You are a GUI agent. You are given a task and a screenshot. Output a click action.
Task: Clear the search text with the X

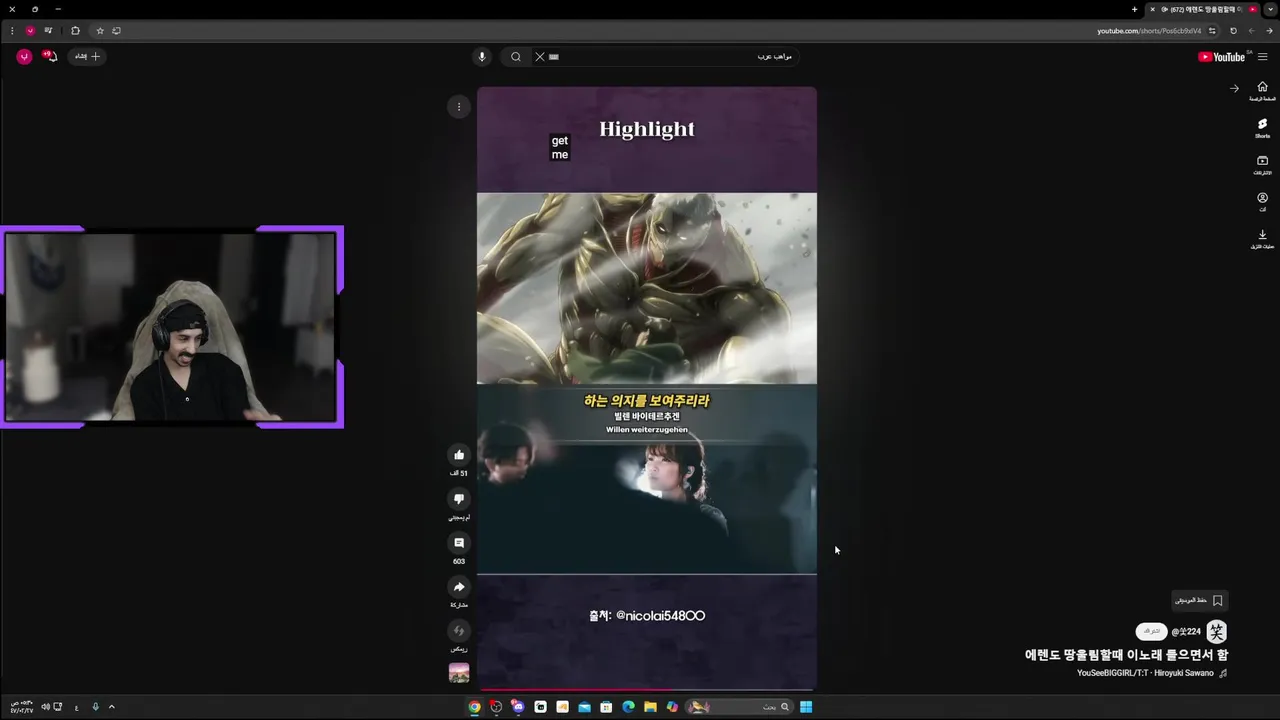coord(540,57)
